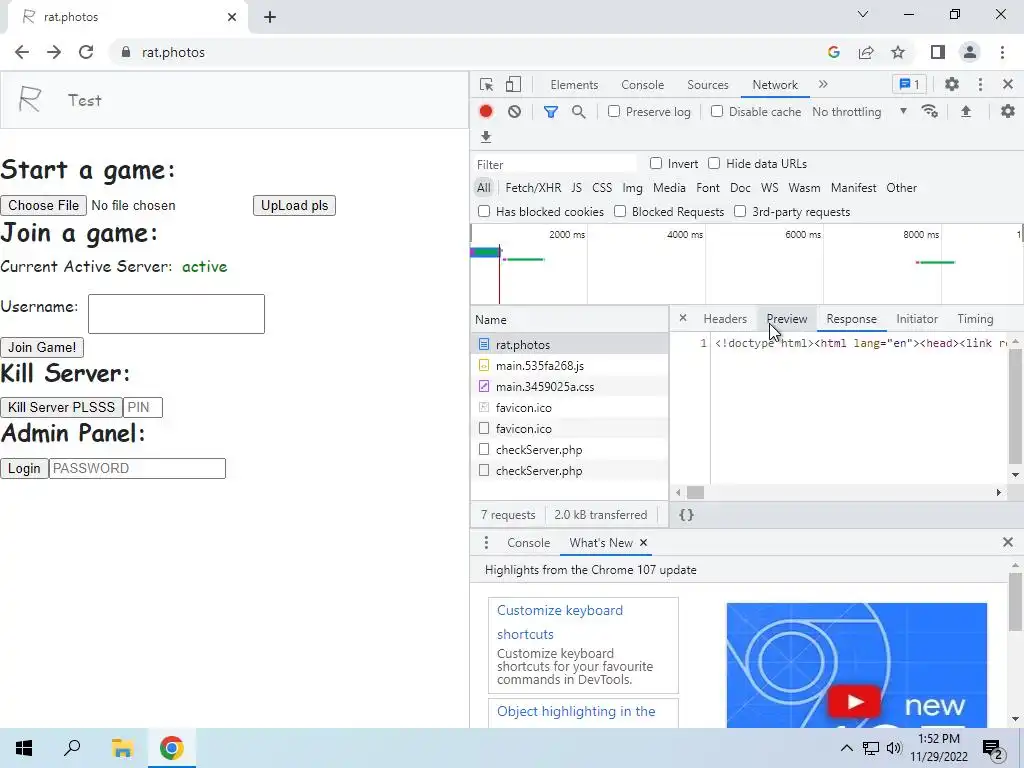Share this page icon in address bar

(x=866, y=52)
